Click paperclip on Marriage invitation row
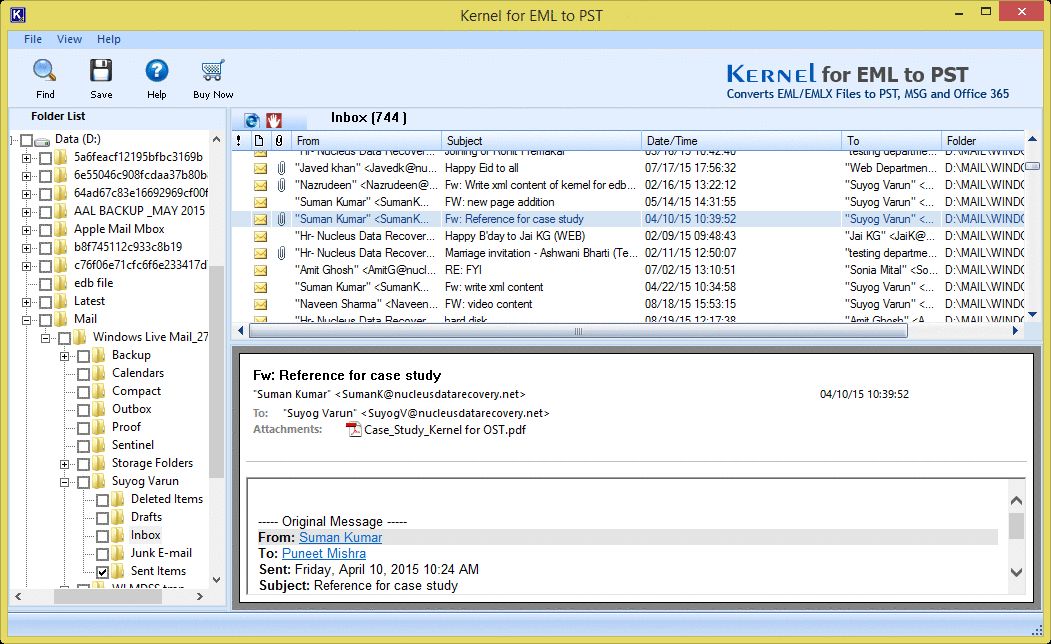The width and height of the screenshot is (1051, 644). (x=281, y=253)
